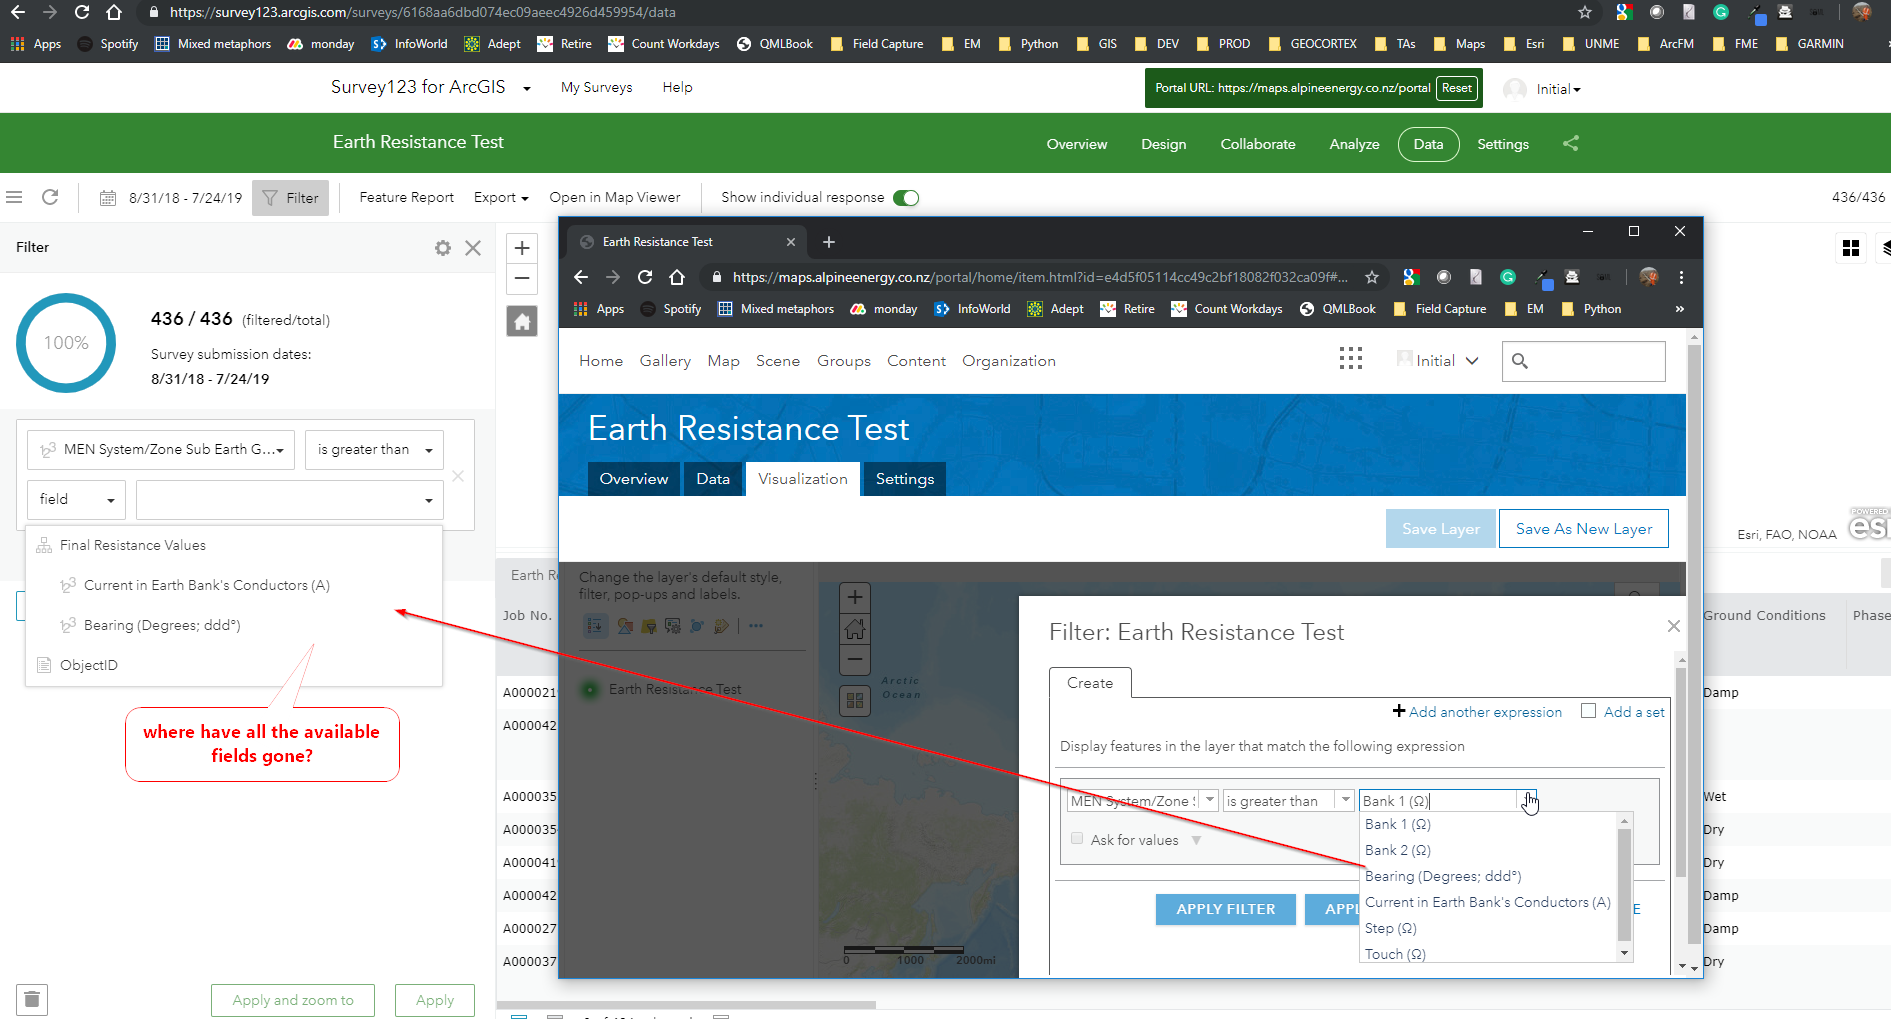Click the portal search input box
The width and height of the screenshot is (1891, 1019).
pyautogui.click(x=1584, y=361)
